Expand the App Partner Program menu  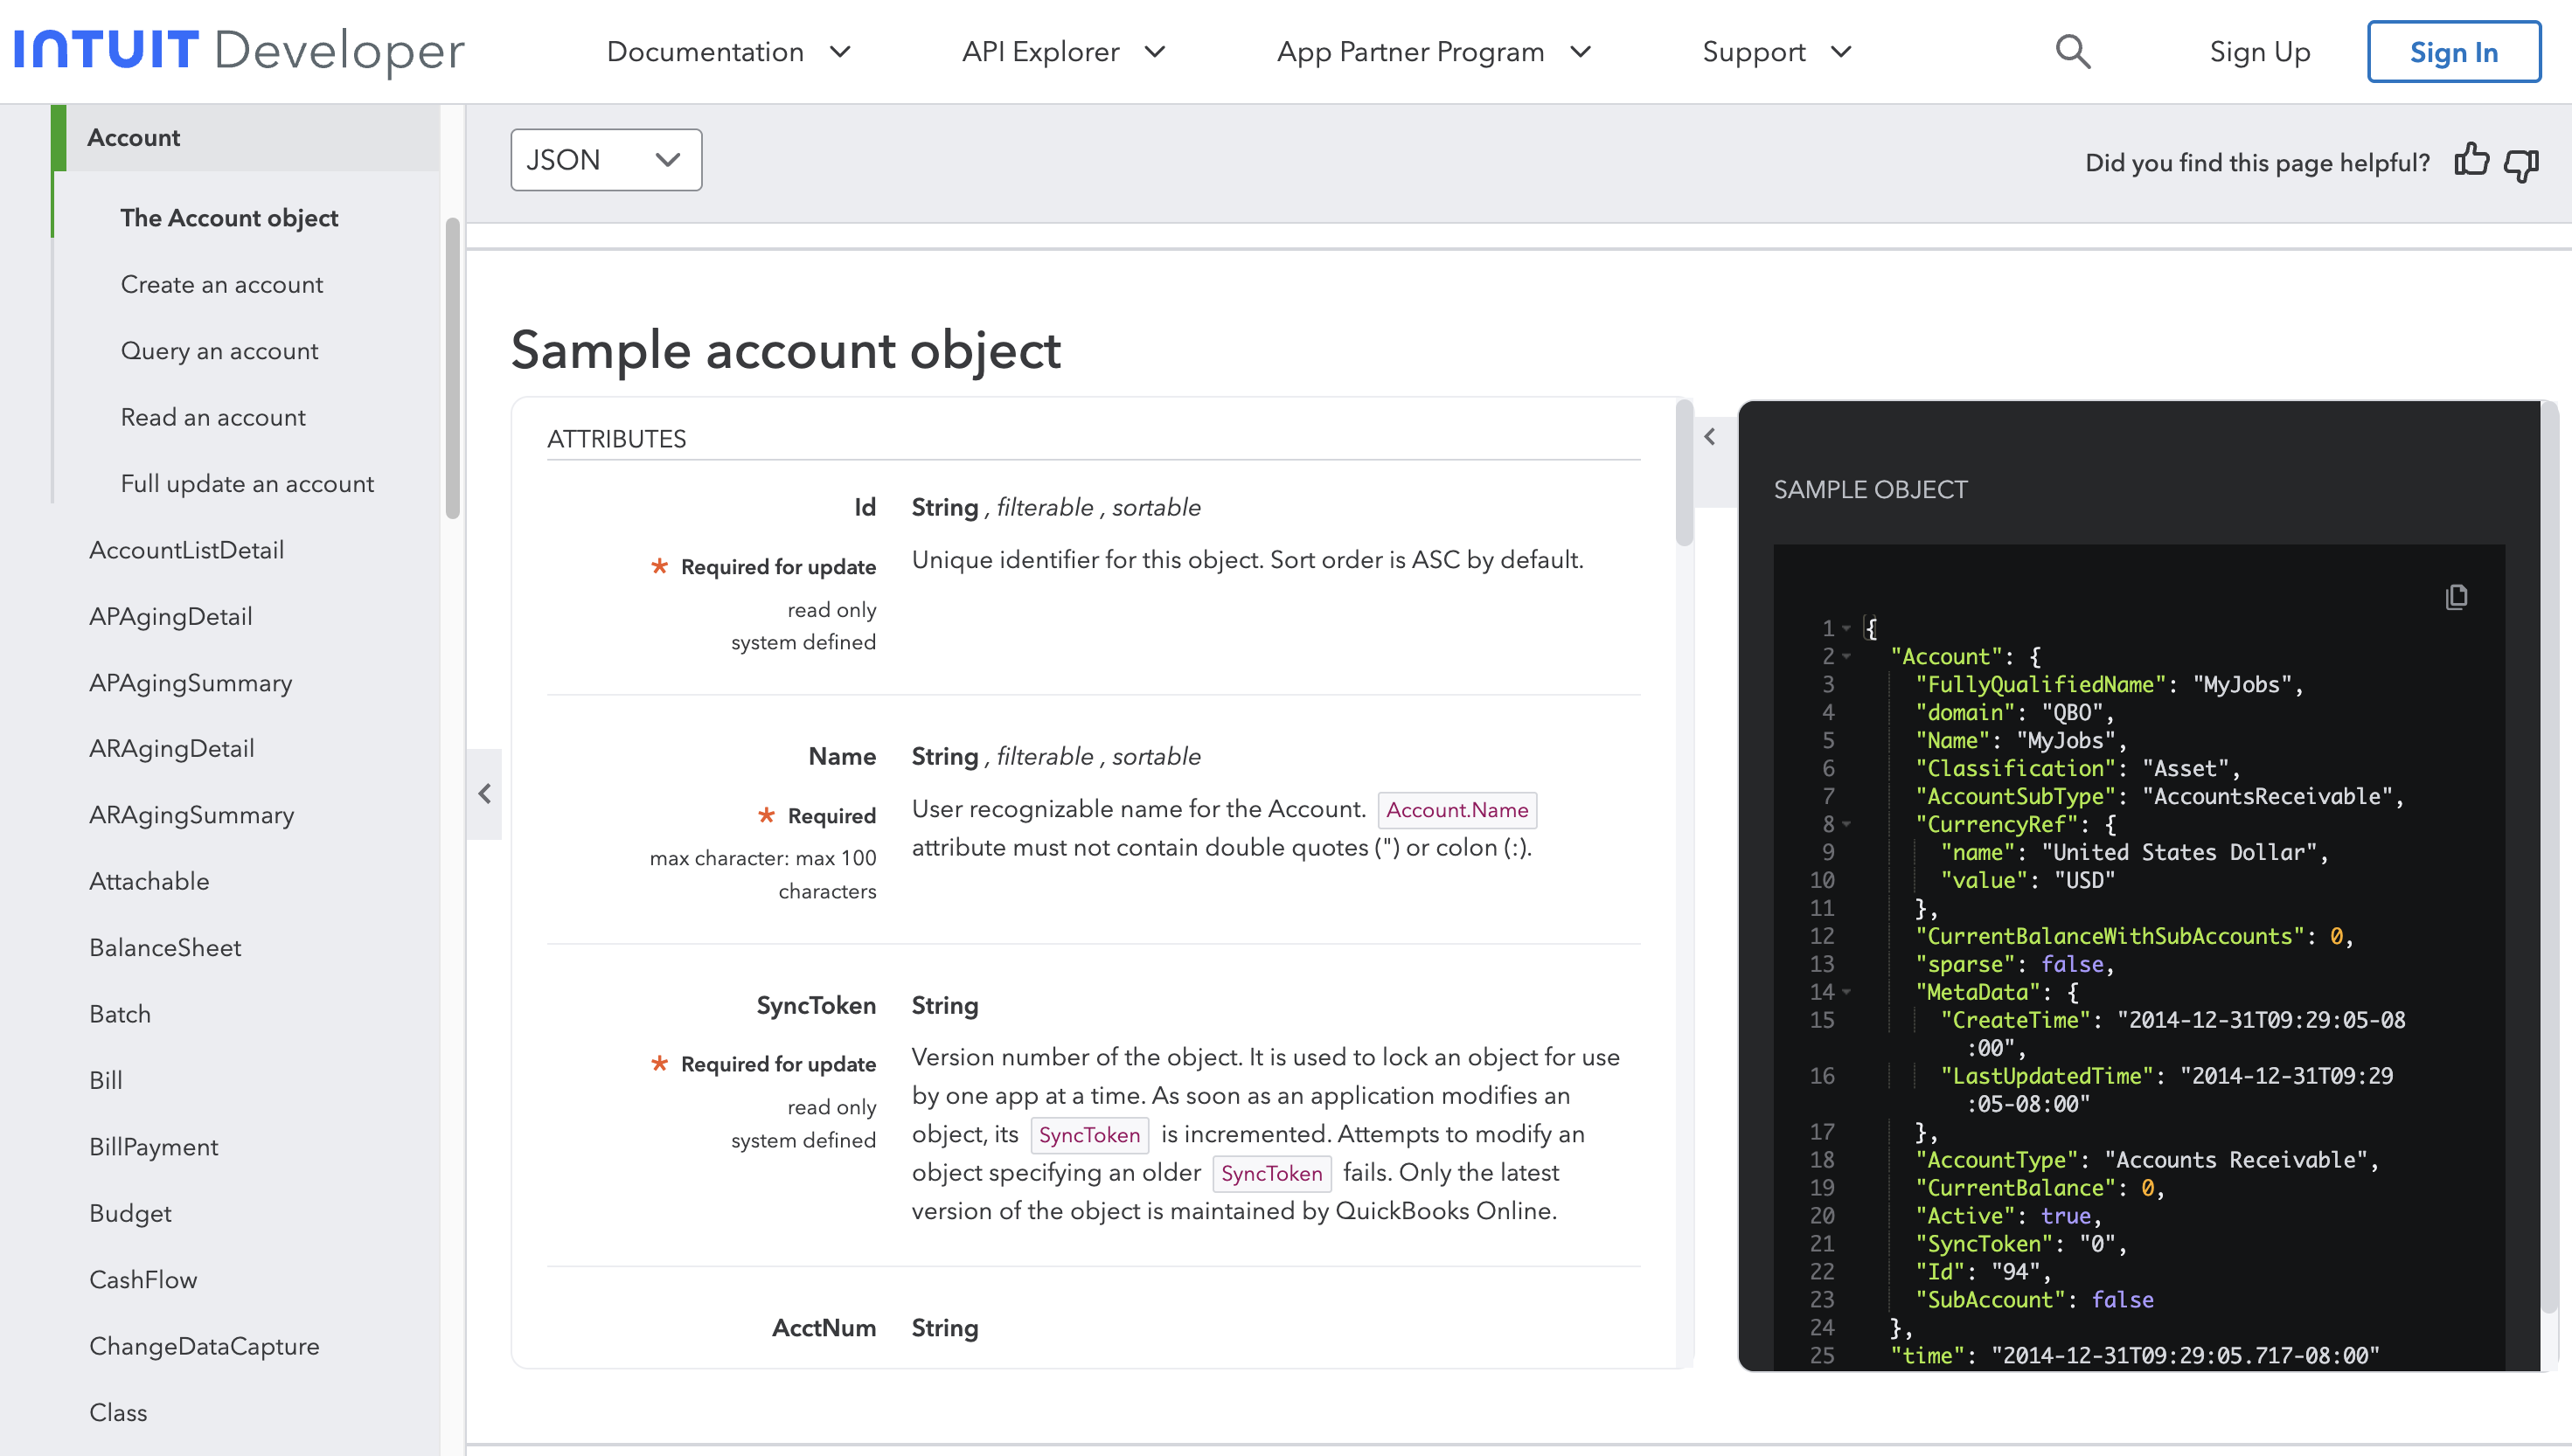1434,52
